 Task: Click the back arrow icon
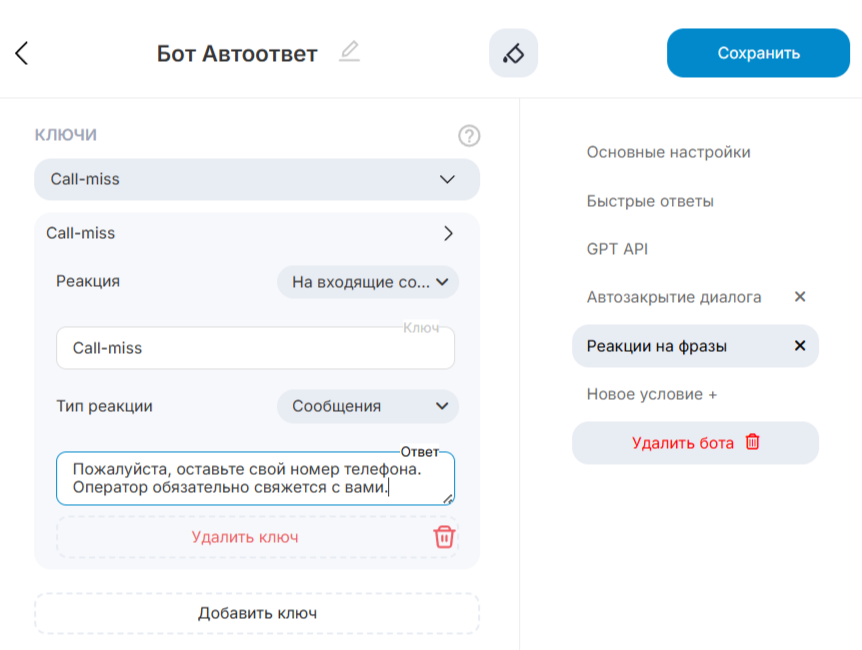pyautogui.click(x=22, y=53)
